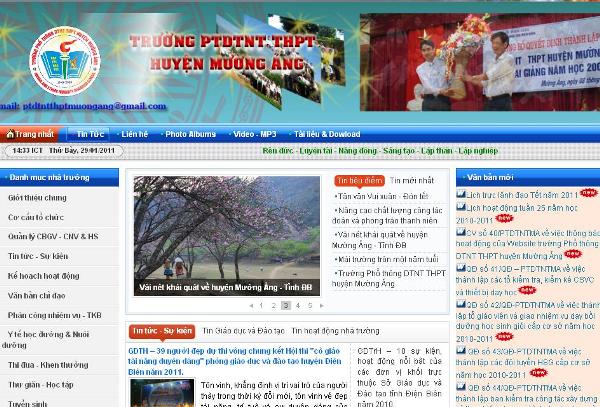600x407 pixels.
Task: Open Thi đua - Khen thưởng item
Action: (x=48, y=365)
